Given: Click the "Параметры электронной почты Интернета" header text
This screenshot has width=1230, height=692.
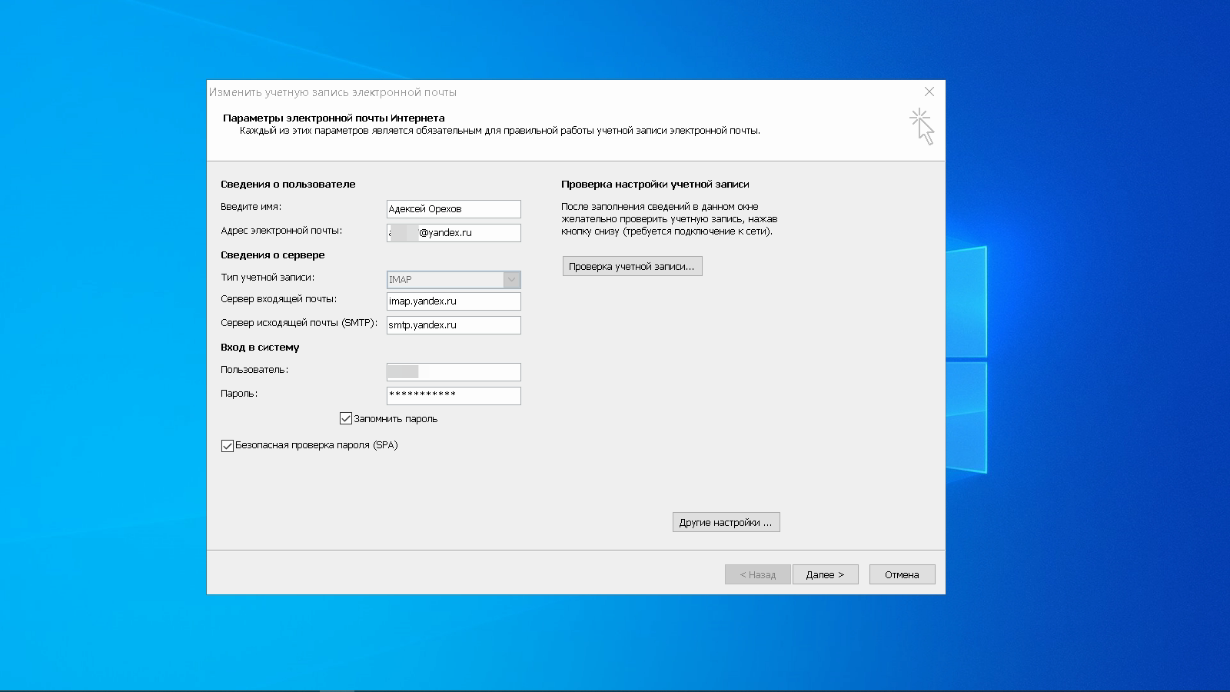Looking at the screenshot, I should coord(319,118).
